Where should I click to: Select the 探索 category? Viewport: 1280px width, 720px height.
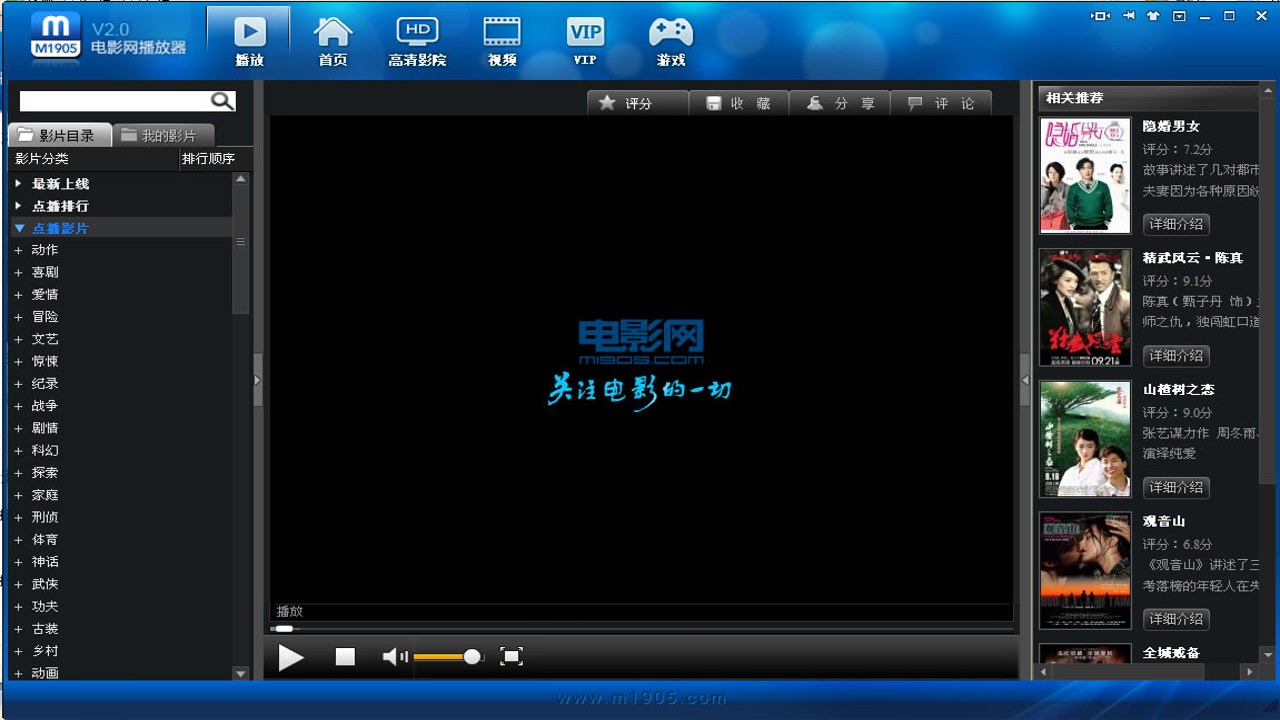[x=45, y=472]
